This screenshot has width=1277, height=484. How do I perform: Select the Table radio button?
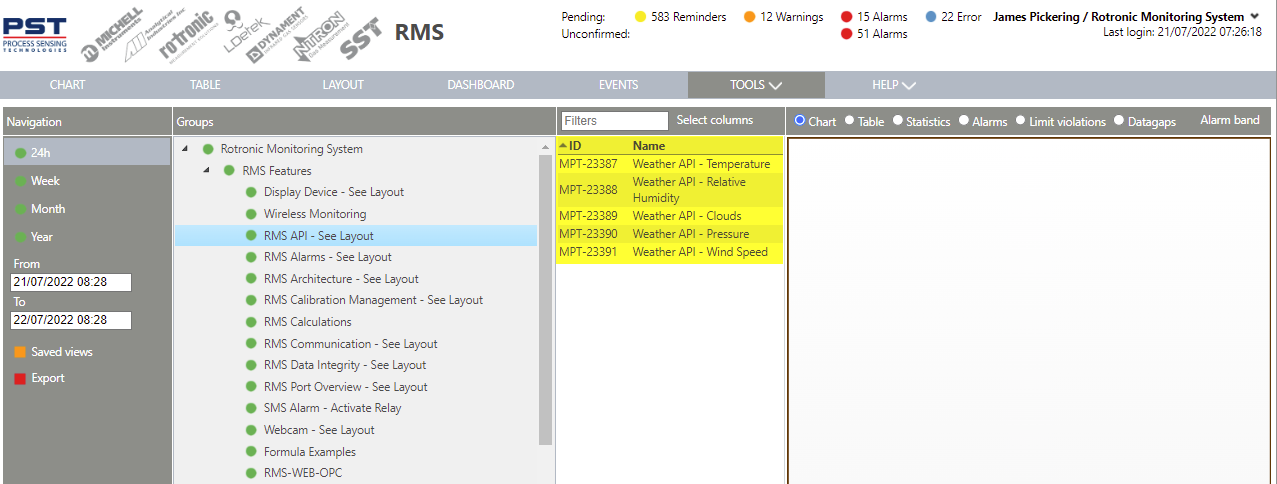click(x=849, y=120)
